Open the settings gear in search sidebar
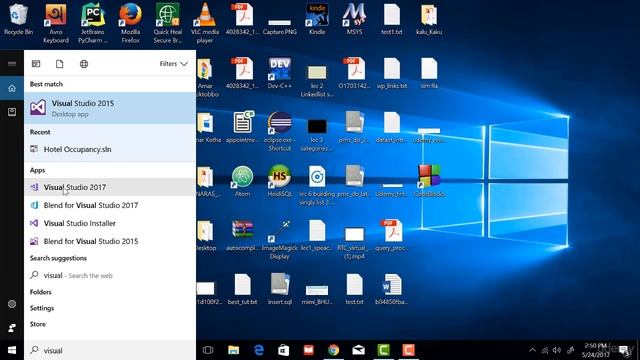640x360 pixels. [x=12, y=304]
